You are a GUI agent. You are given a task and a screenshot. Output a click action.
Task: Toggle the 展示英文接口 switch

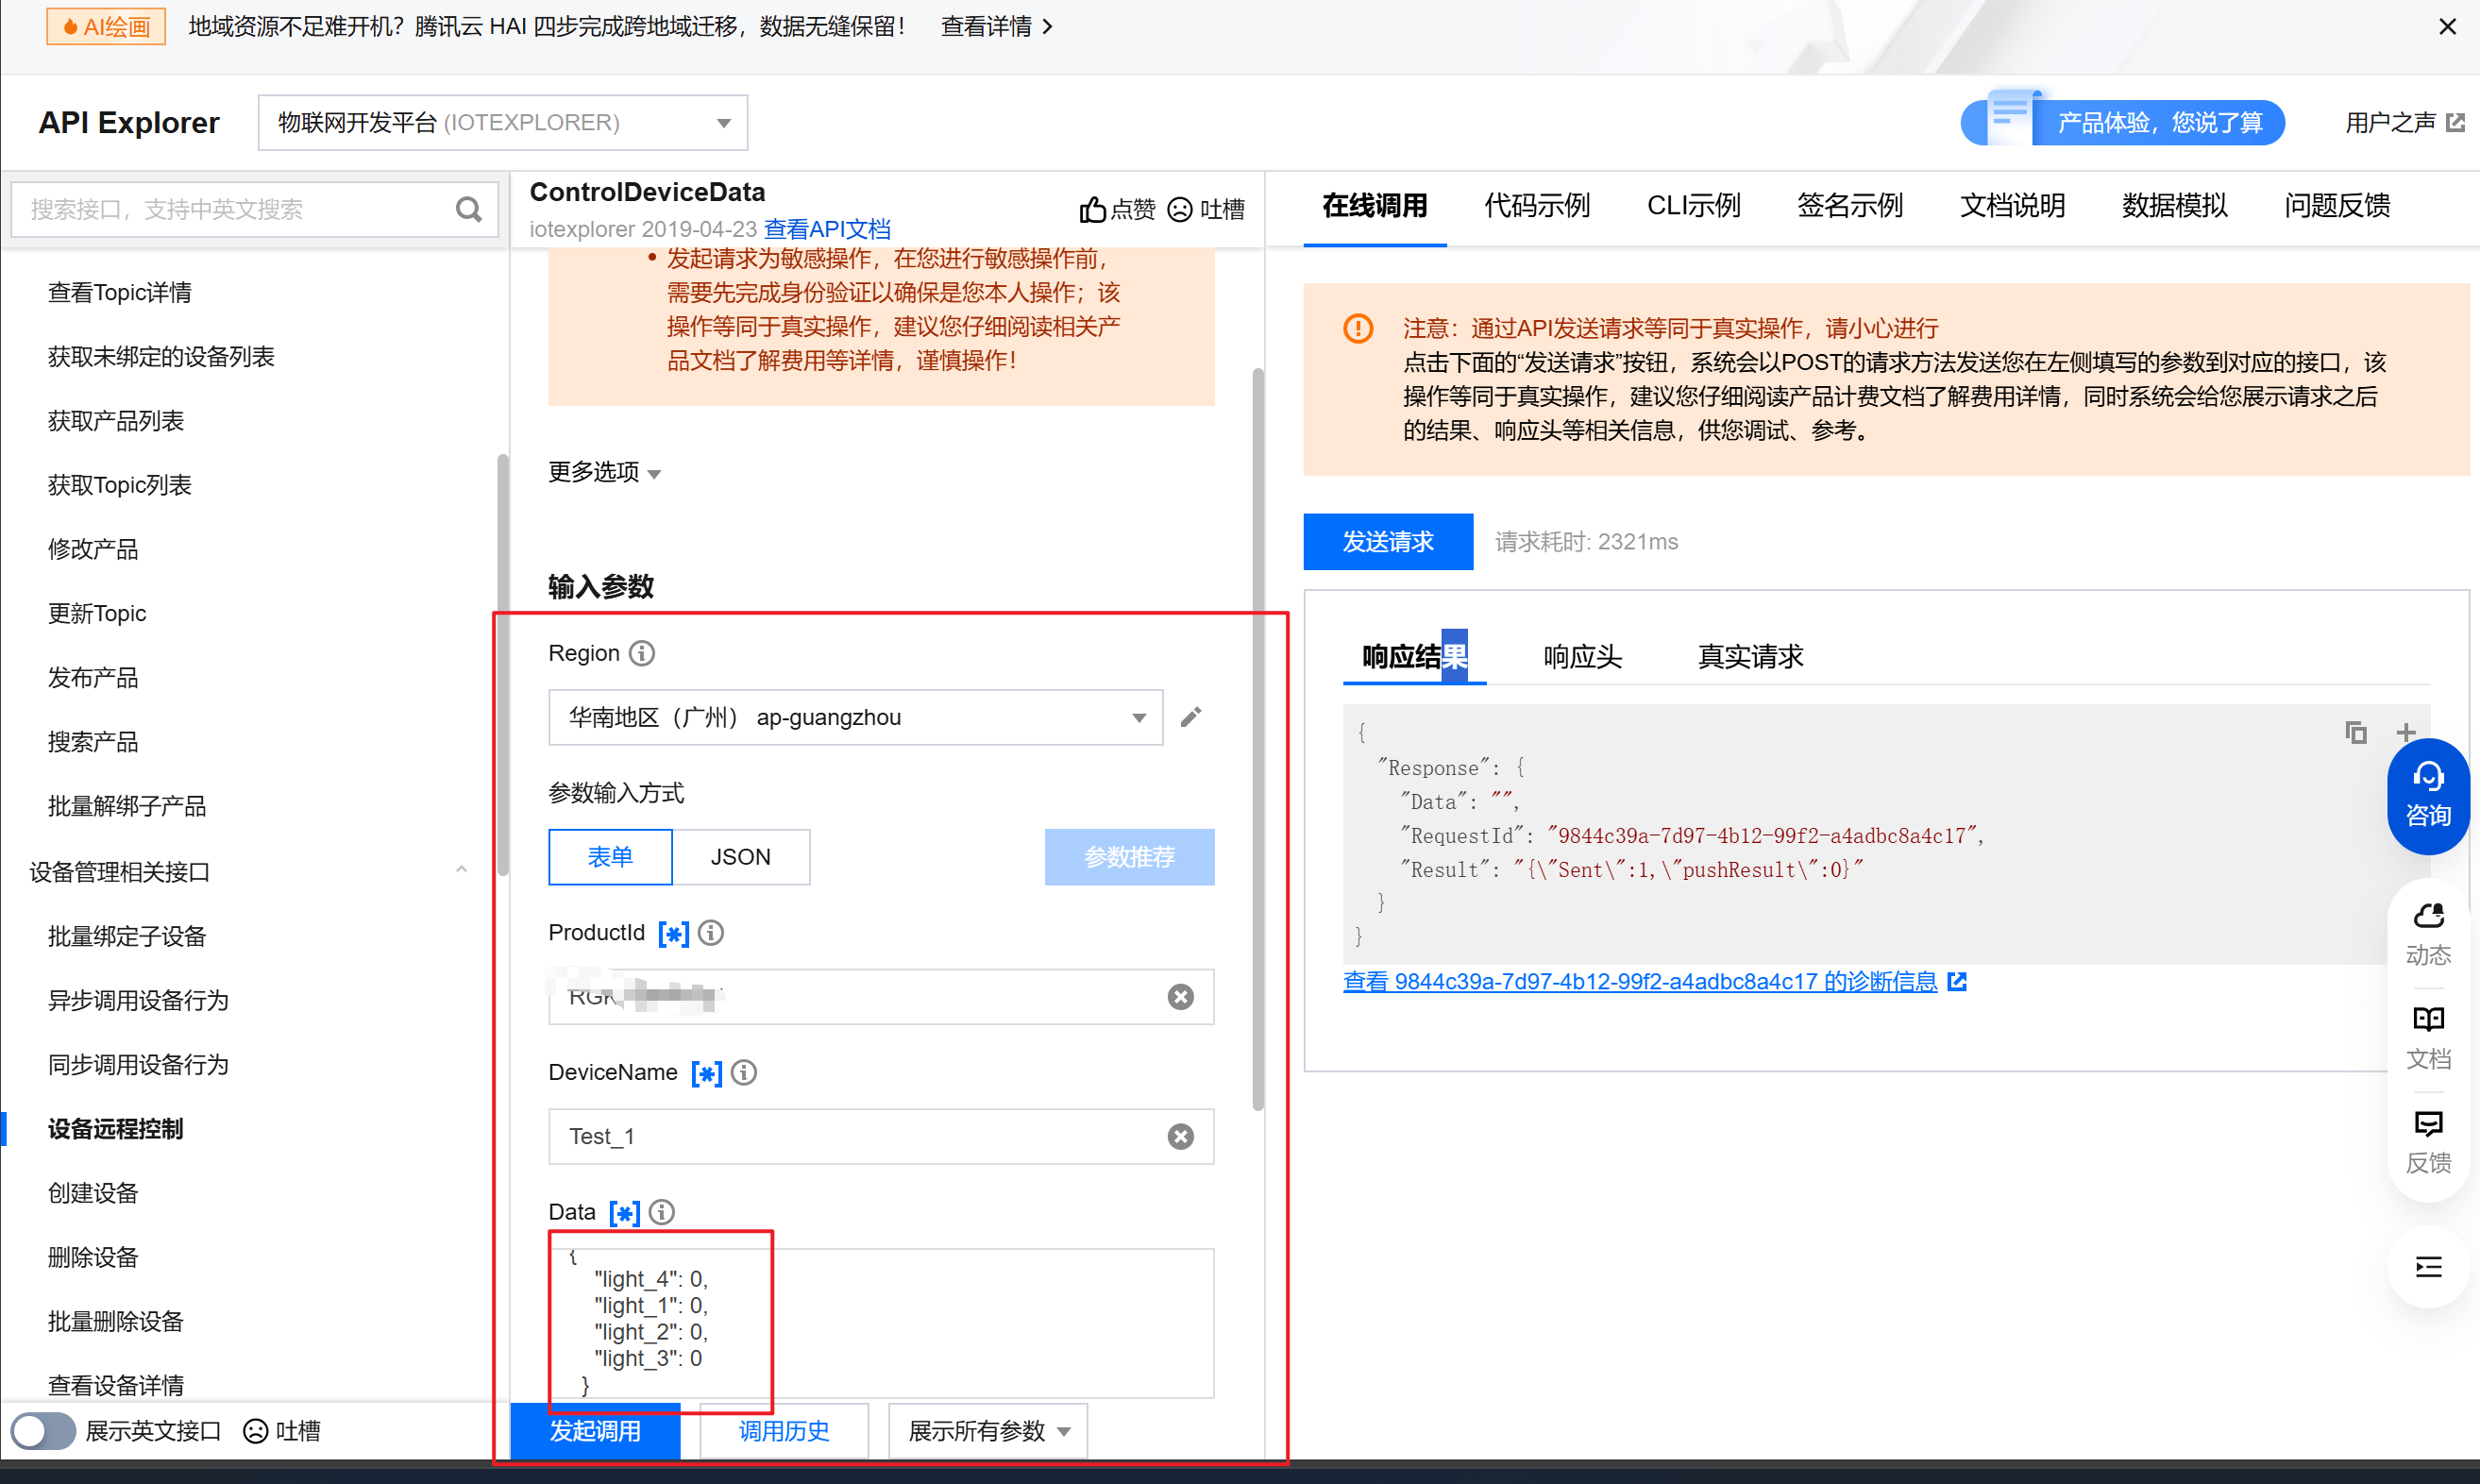[x=43, y=1431]
